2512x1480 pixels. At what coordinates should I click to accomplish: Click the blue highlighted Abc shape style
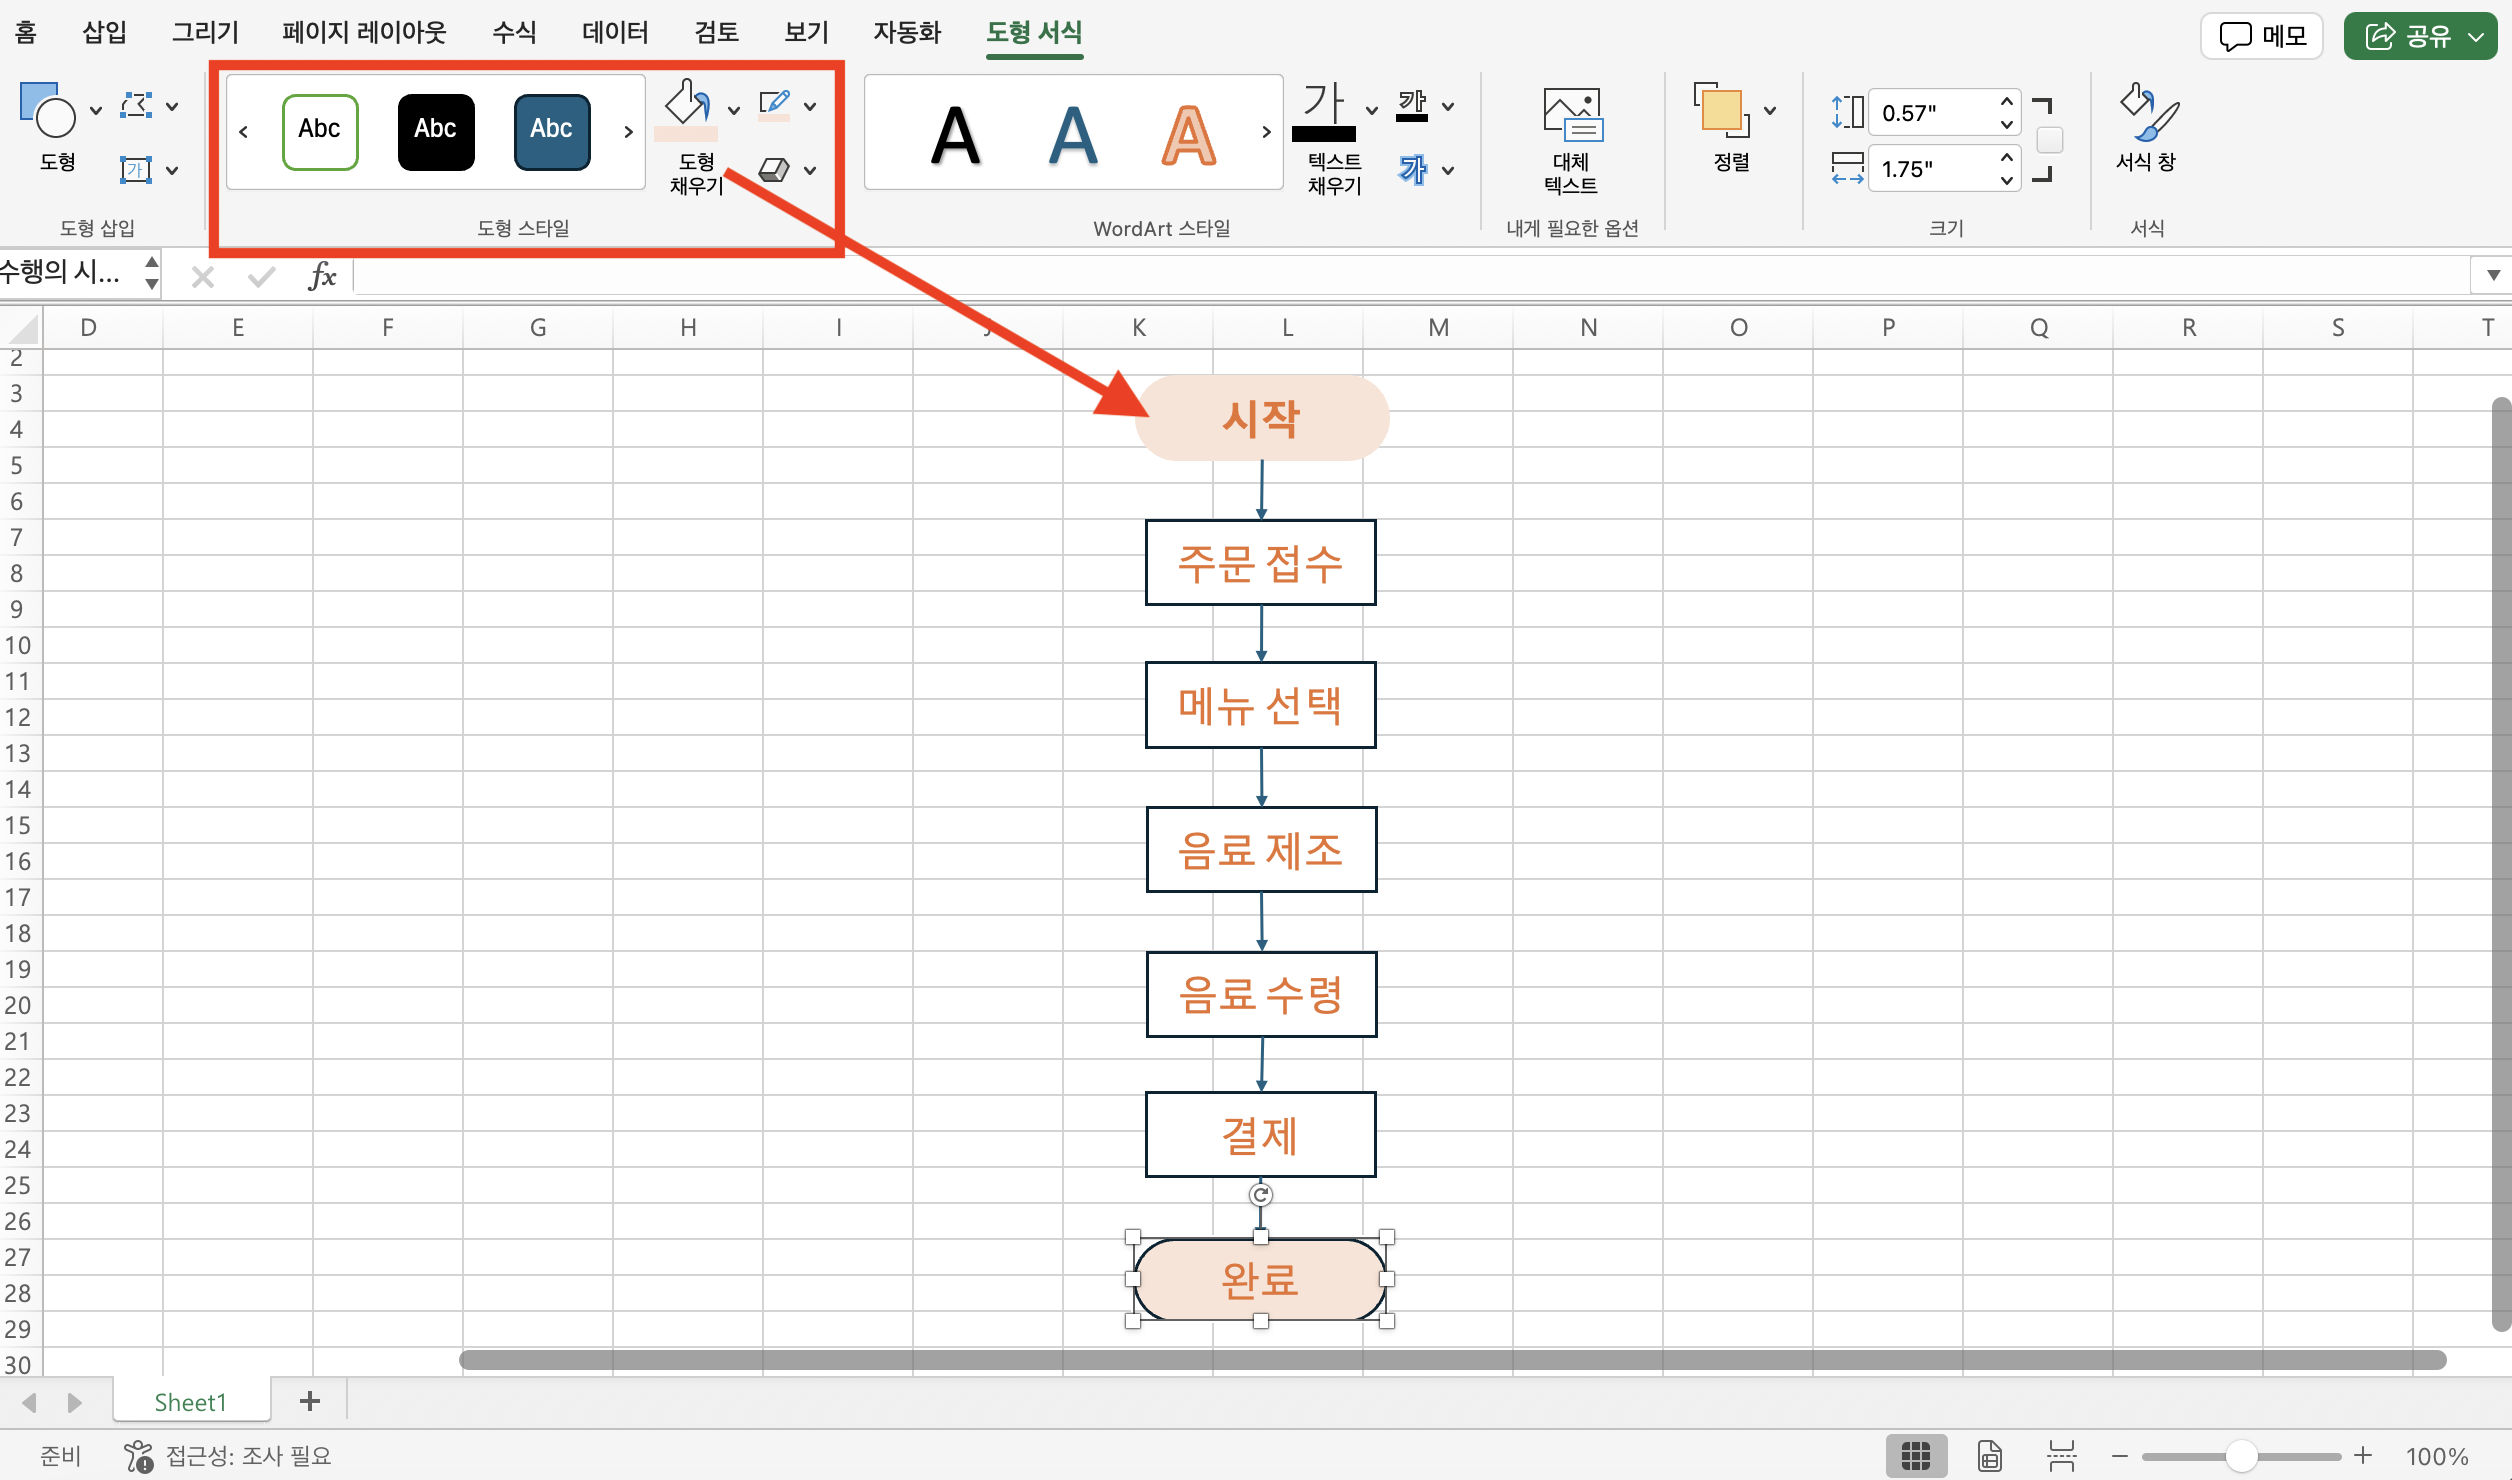(551, 127)
